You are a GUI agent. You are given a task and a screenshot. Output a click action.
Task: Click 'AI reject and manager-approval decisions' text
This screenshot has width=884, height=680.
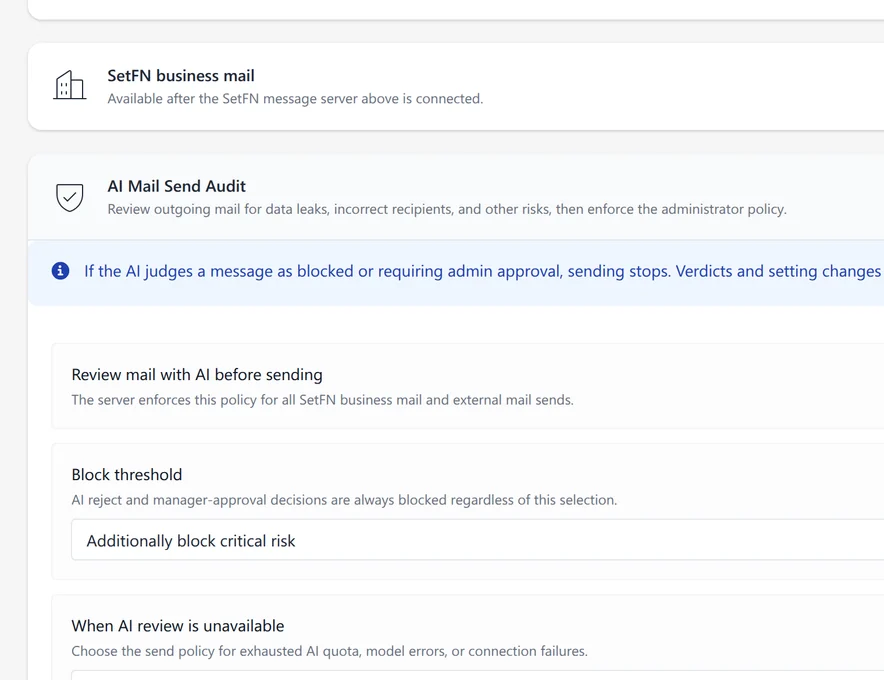tap(344, 500)
